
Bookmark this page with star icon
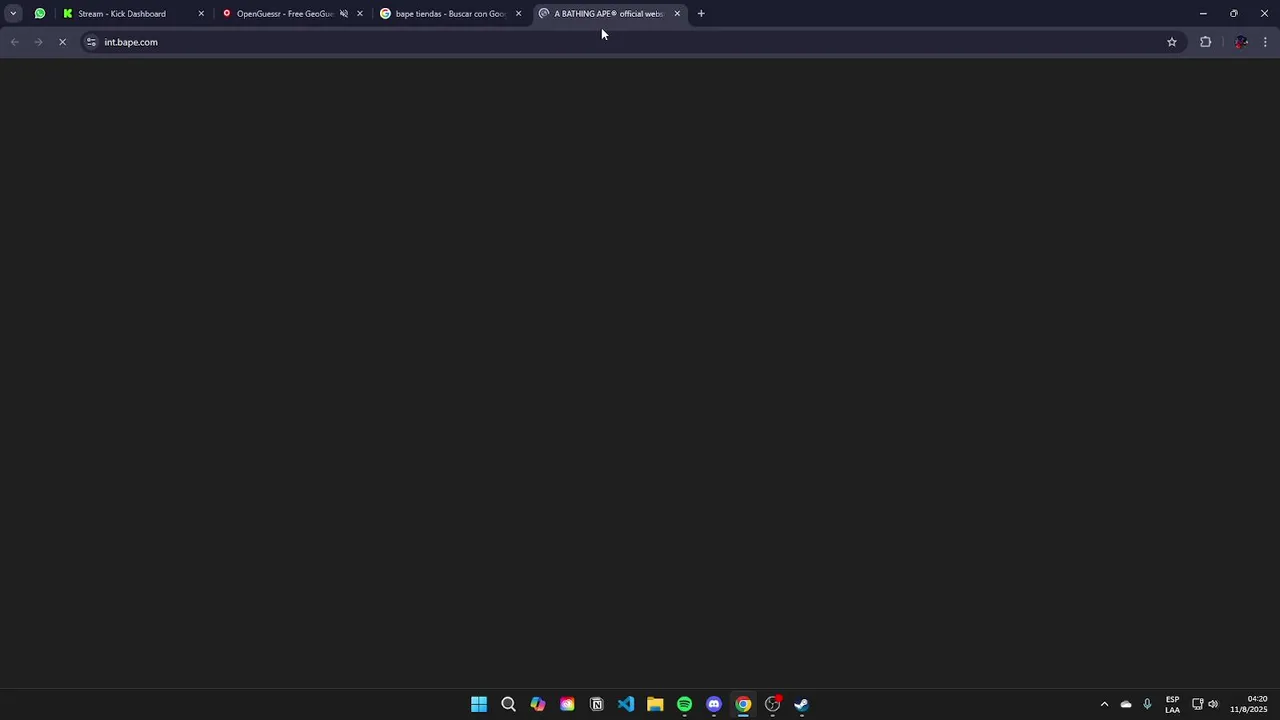pos(1172,42)
